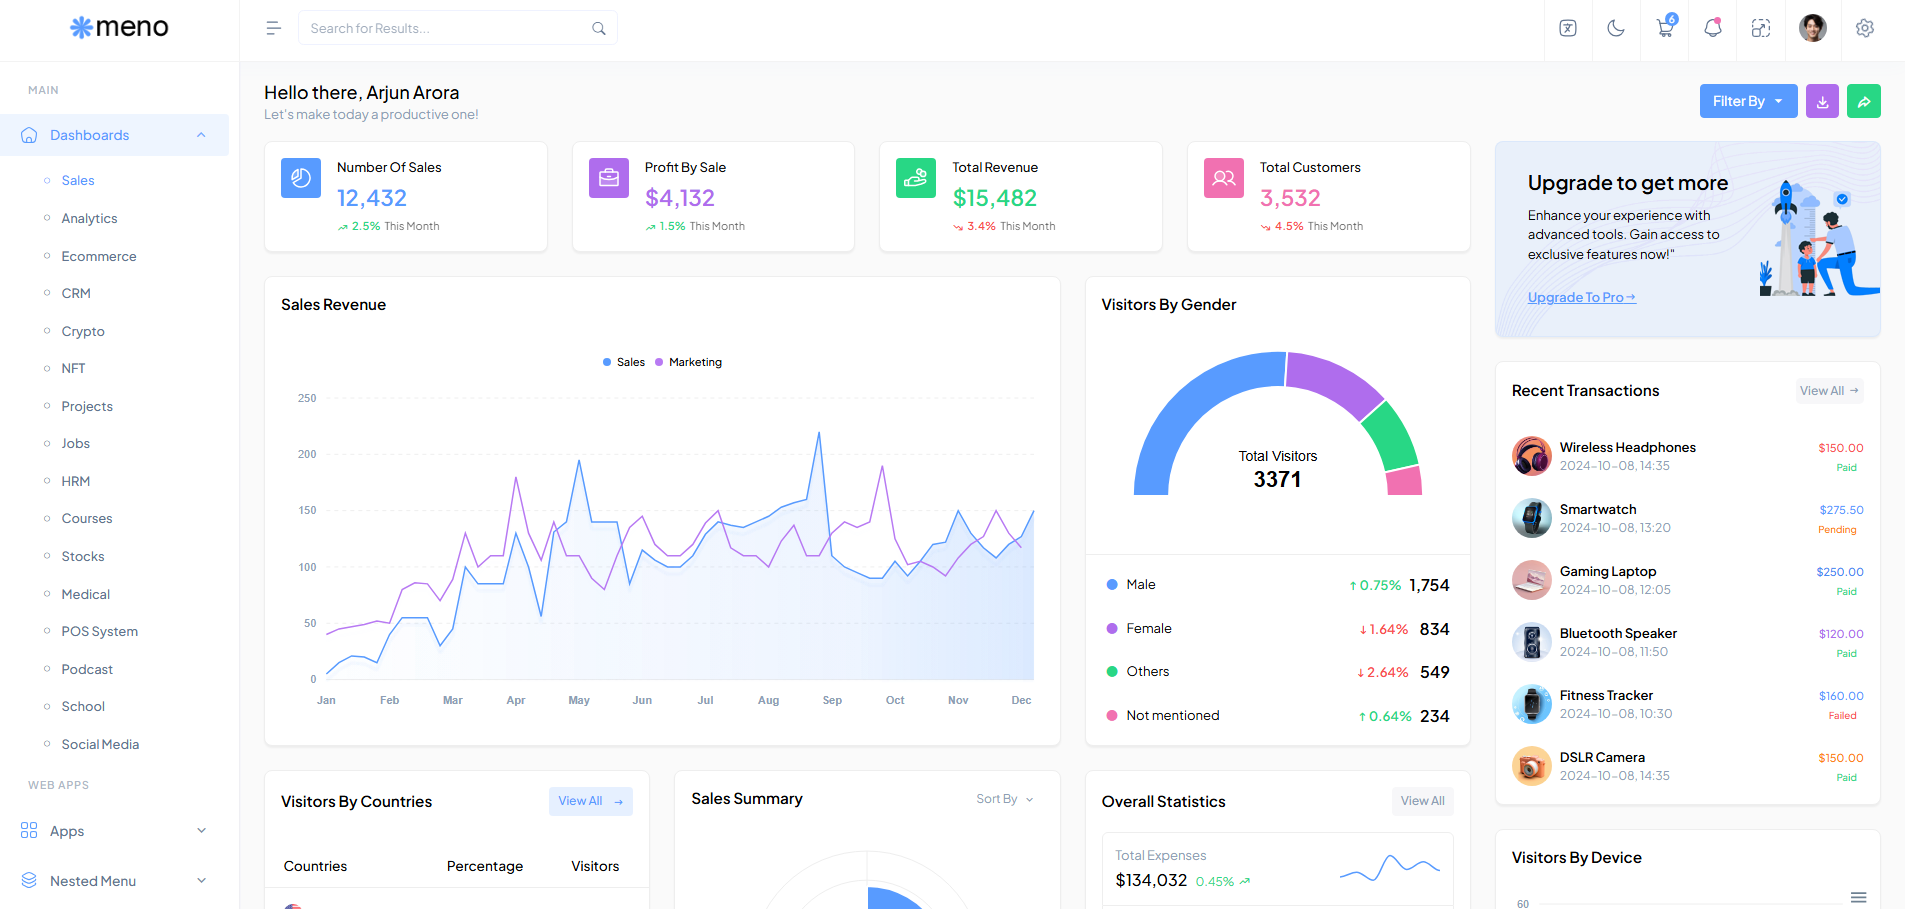
Task: Open the Fitness Tracker transaction thumbnail
Action: tap(1532, 704)
